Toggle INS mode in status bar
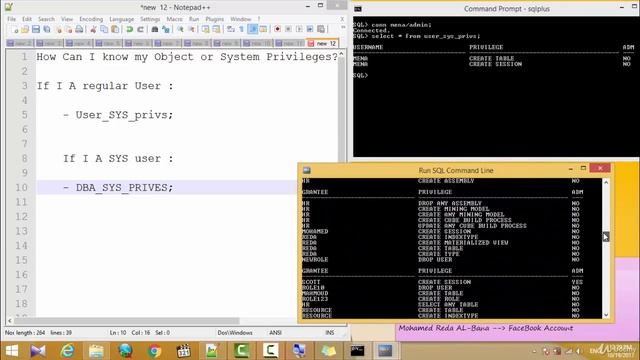640x360 pixels. point(330,333)
